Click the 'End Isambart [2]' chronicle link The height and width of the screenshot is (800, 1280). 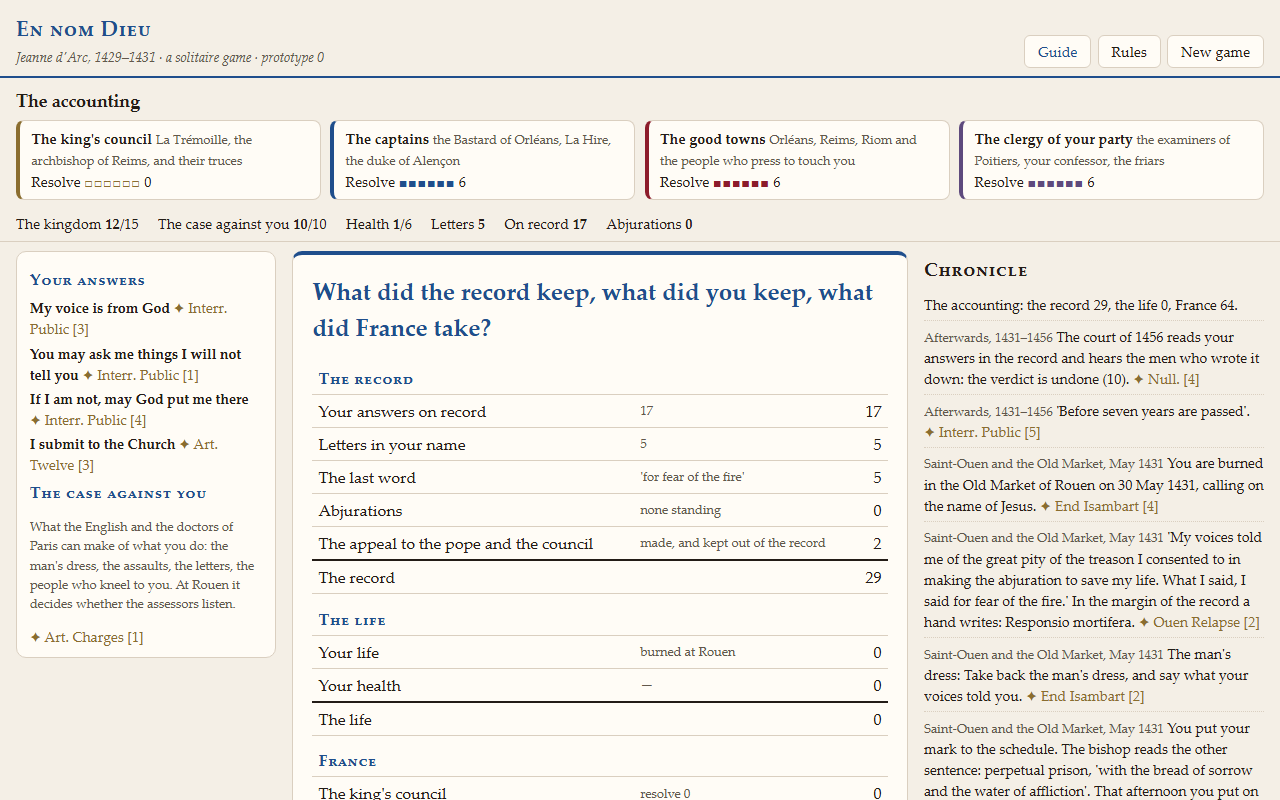pyautogui.click(x=1093, y=696)
